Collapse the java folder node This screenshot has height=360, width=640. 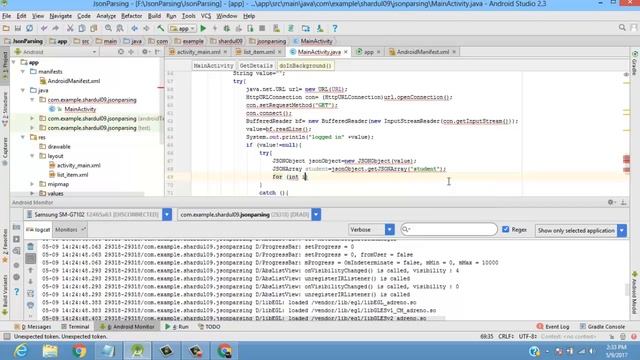23,90
